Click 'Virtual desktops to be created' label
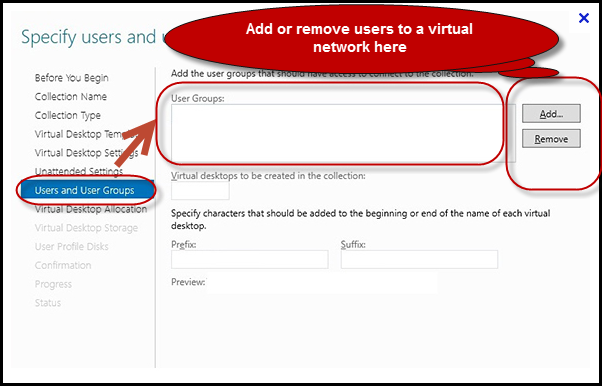The height and width of the screenshot is (386, 602). [x=268, y=176]
